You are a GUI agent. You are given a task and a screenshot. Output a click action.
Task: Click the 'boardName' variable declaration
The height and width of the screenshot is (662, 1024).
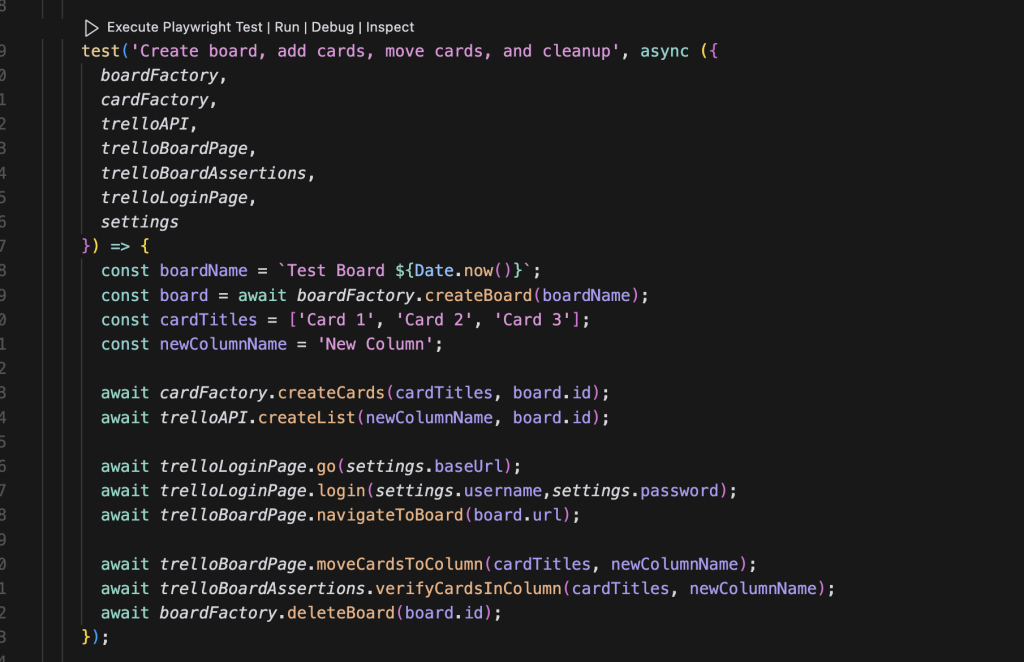[x=204, y=271]
